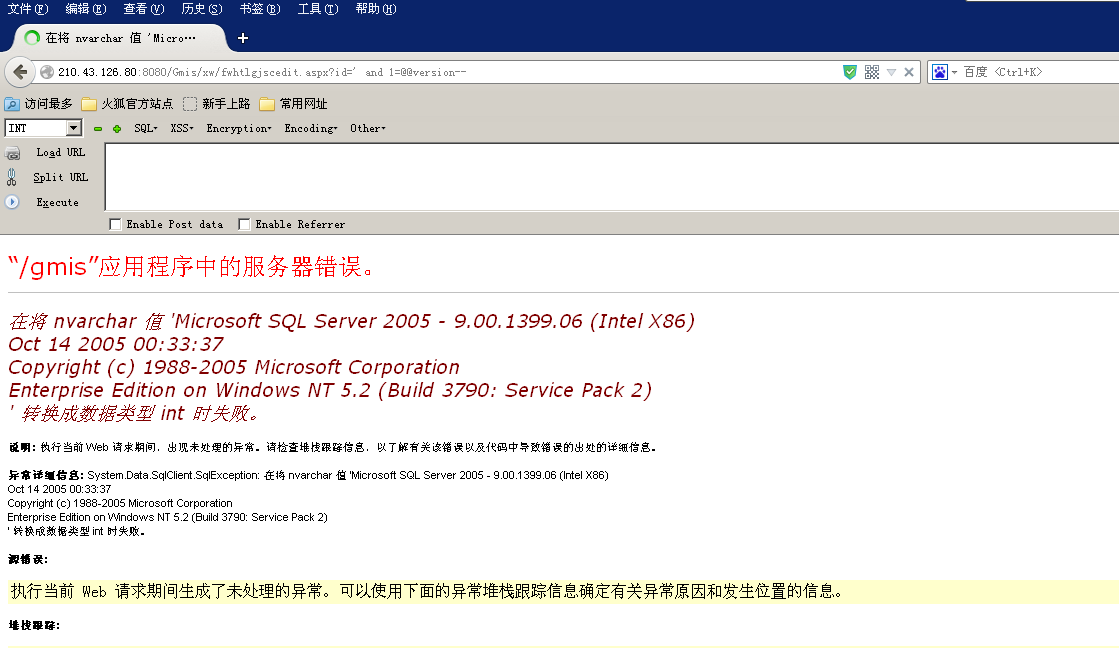1119x648 pixels.
Task: Open the 历史 menu
Action: click(202, 9)
